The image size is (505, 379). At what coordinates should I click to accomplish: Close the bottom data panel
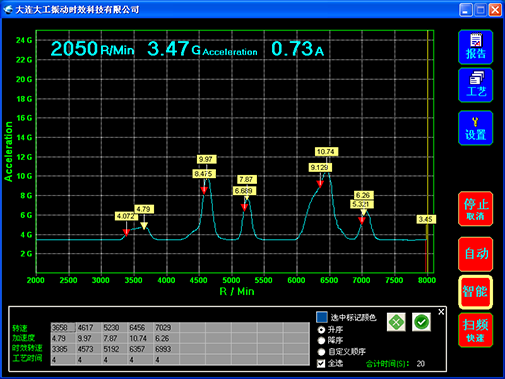(x=441, y=312)
